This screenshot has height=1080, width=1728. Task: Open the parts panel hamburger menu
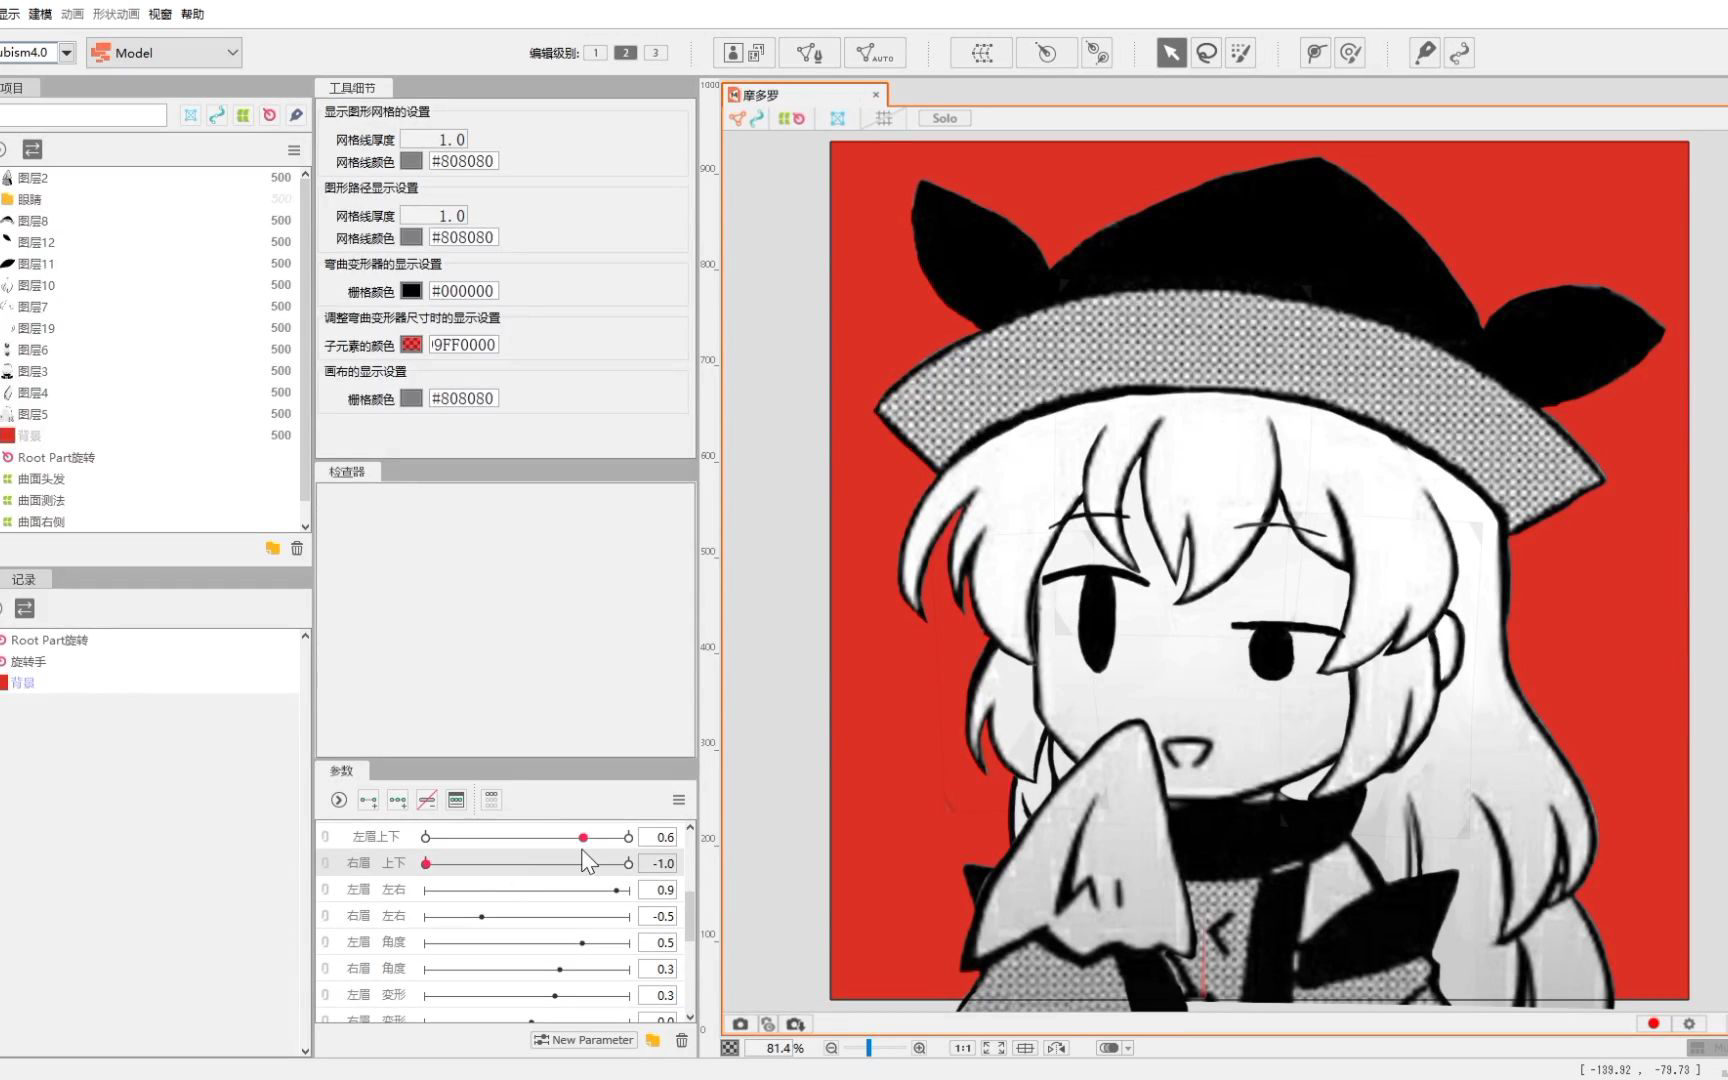294,150
